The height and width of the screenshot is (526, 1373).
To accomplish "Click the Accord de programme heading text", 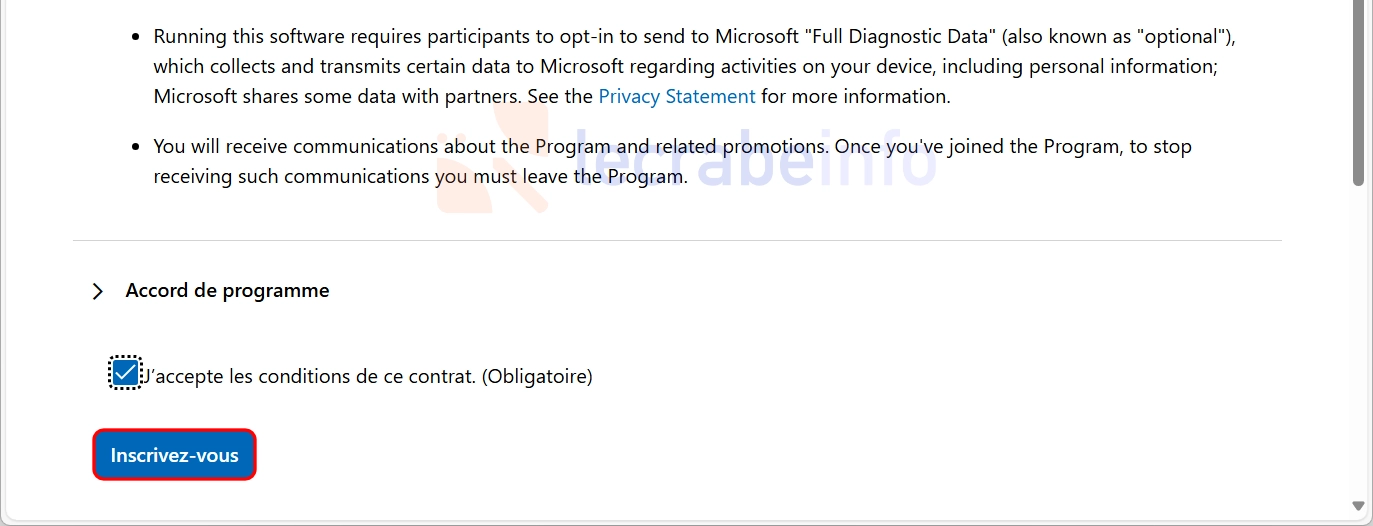I will point(227,291).
